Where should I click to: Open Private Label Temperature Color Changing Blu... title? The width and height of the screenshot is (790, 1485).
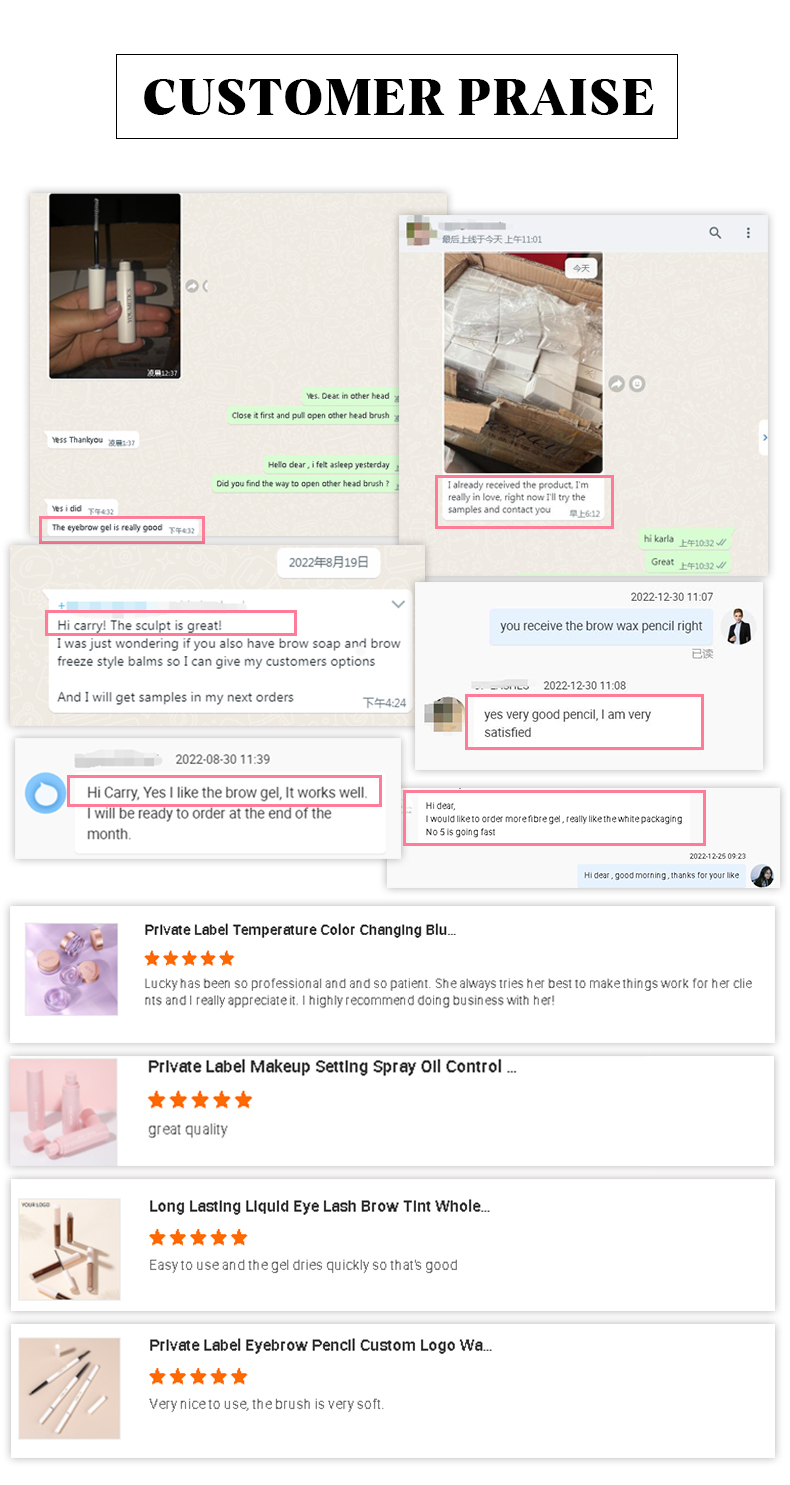300,930
